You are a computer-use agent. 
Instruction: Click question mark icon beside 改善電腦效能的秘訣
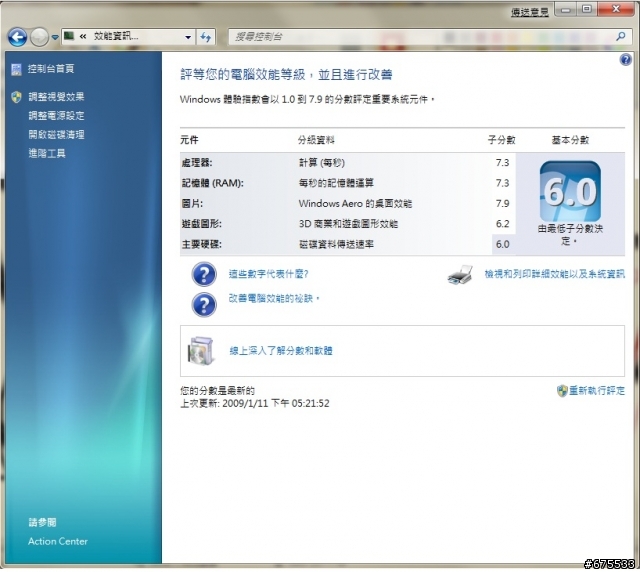(204, 305)
